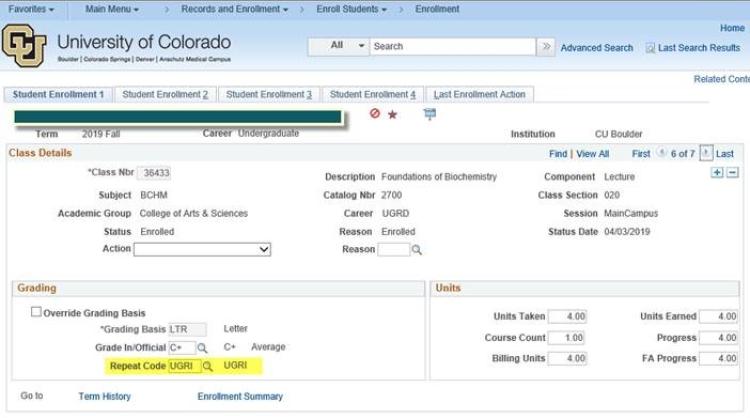The width and height of the screenshot is (750, 418).
Task: Click the Catalog Nbr value 2700
Action: click(391, 195)
